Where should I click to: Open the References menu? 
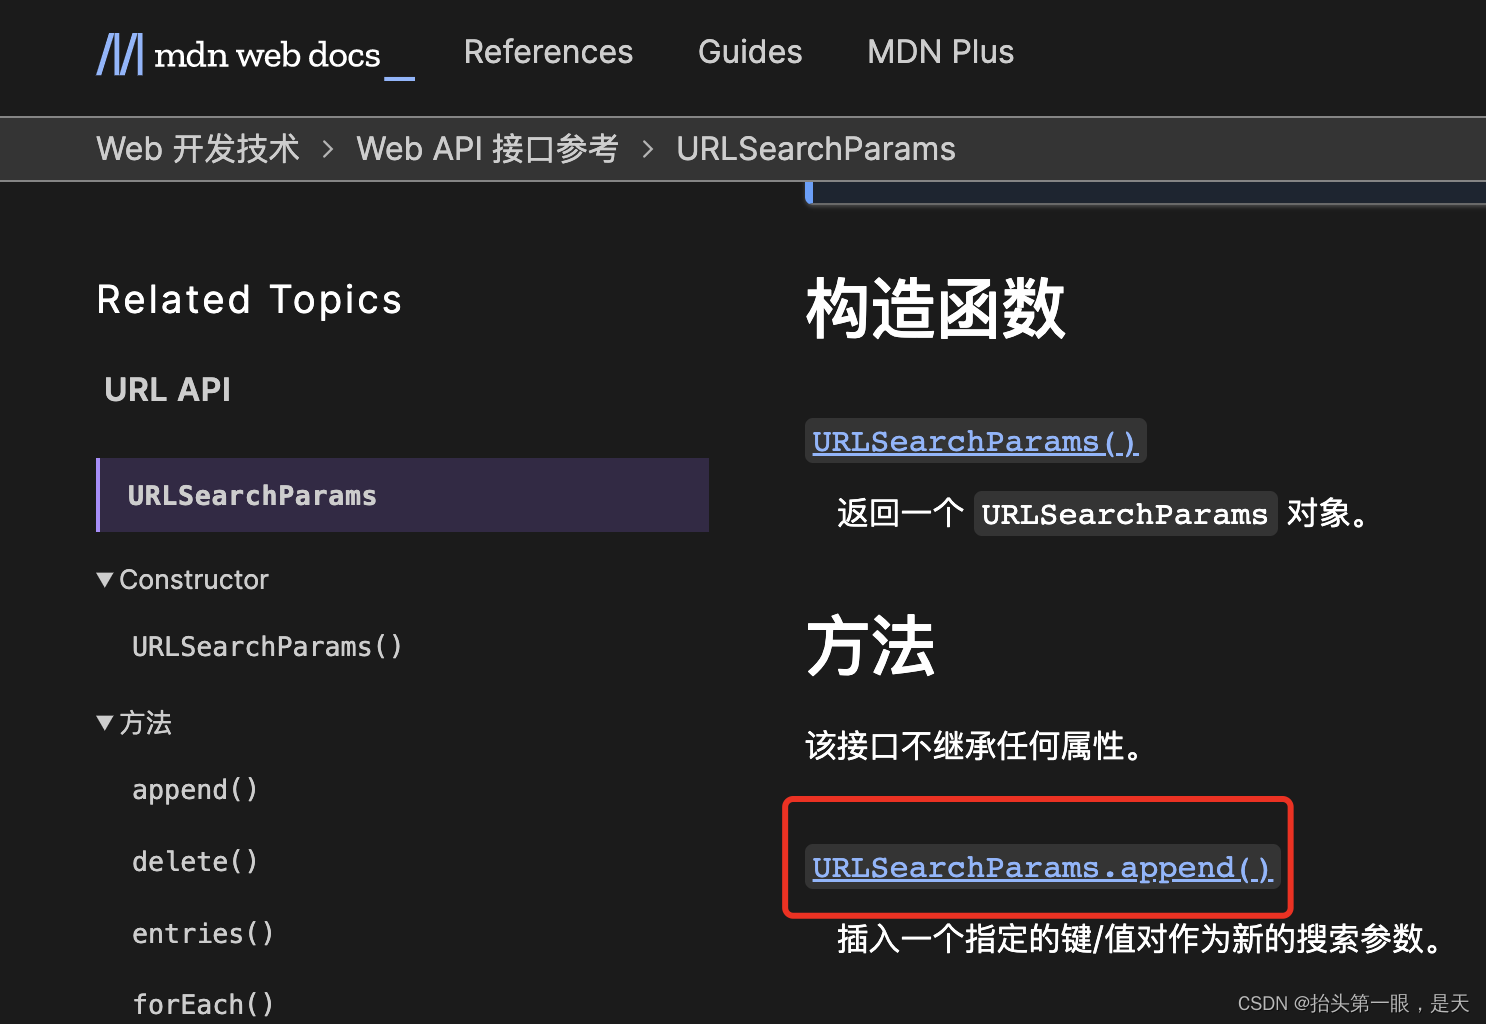[548, 52]
